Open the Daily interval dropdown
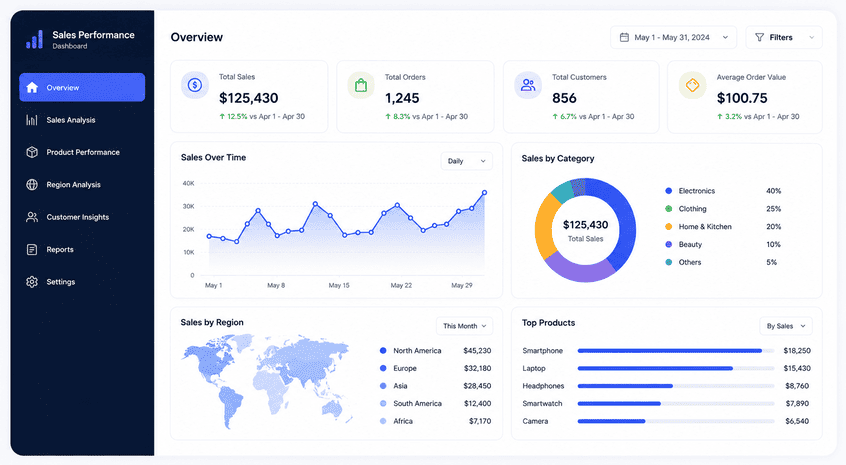The width and height of the screenshot is (846, 465). pyautogui.click(x=467, y=161)
